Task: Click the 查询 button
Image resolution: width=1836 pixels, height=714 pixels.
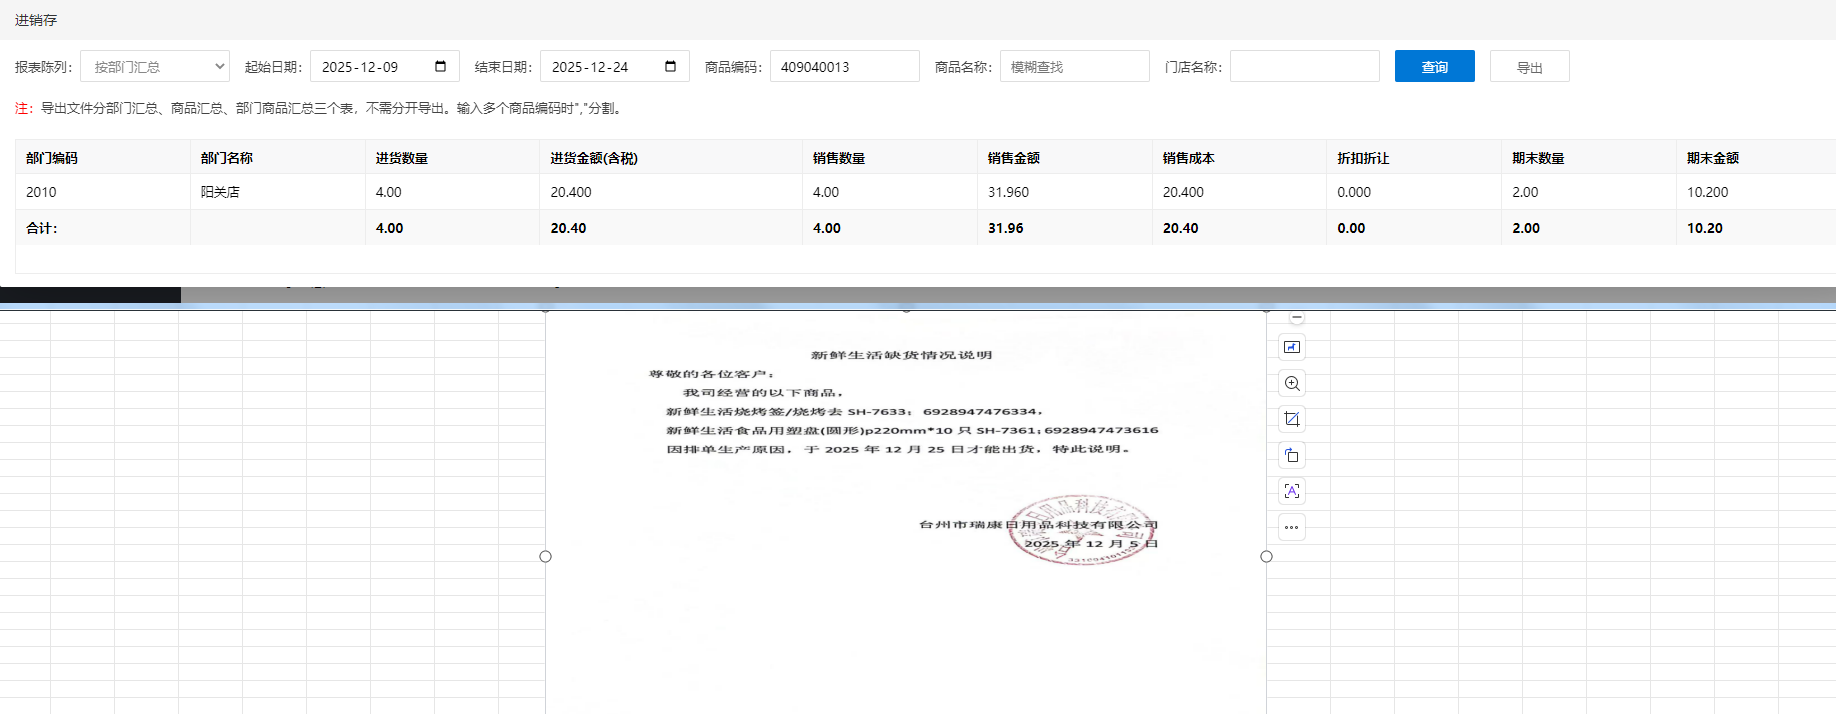Action: pyautogui.click(x=1434, y=67)
